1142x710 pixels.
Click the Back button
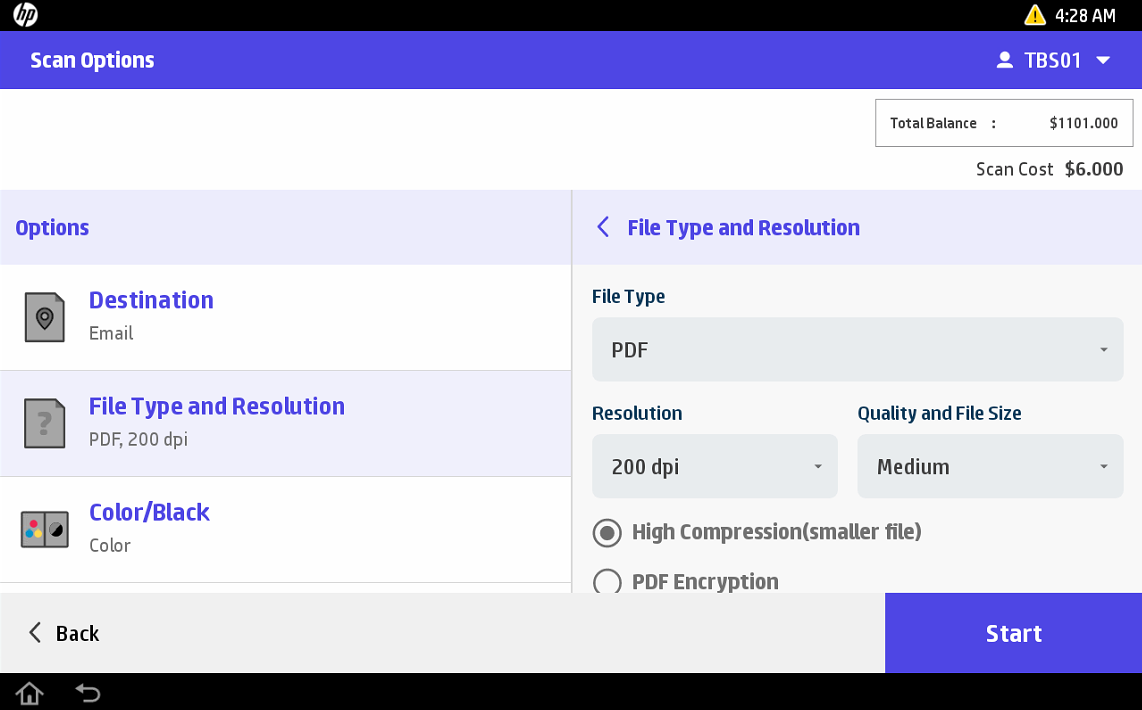pyautogui.click(x=64, y=633)
